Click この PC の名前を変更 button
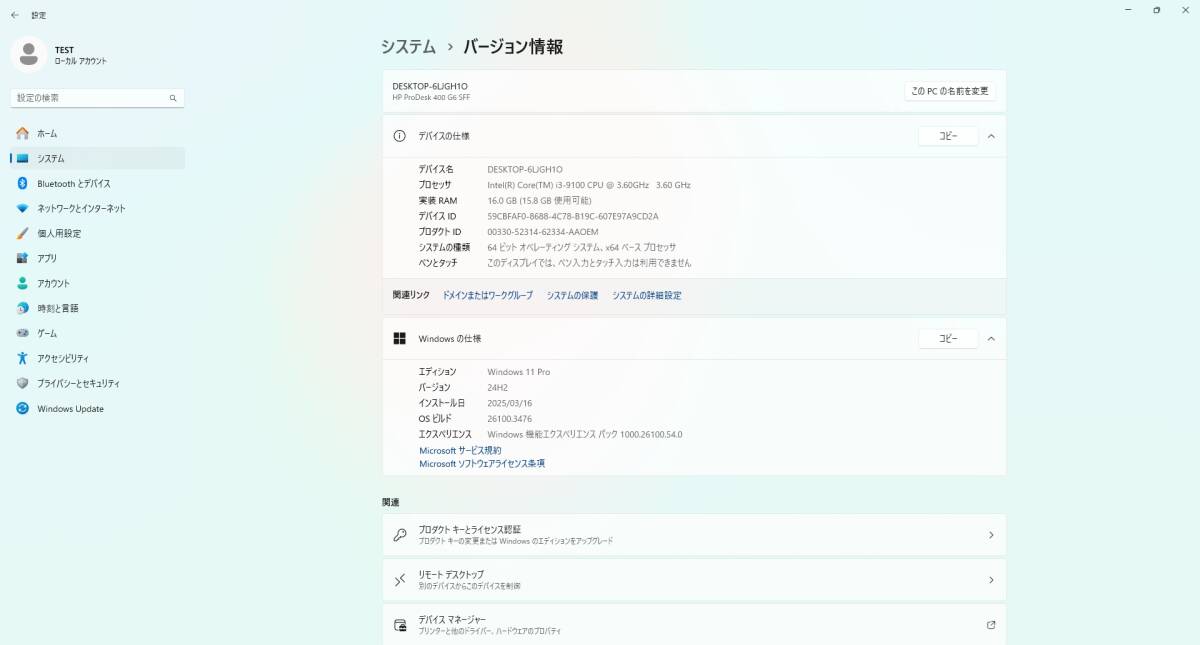Screen dimensions: 1200x645 point(950,91)
